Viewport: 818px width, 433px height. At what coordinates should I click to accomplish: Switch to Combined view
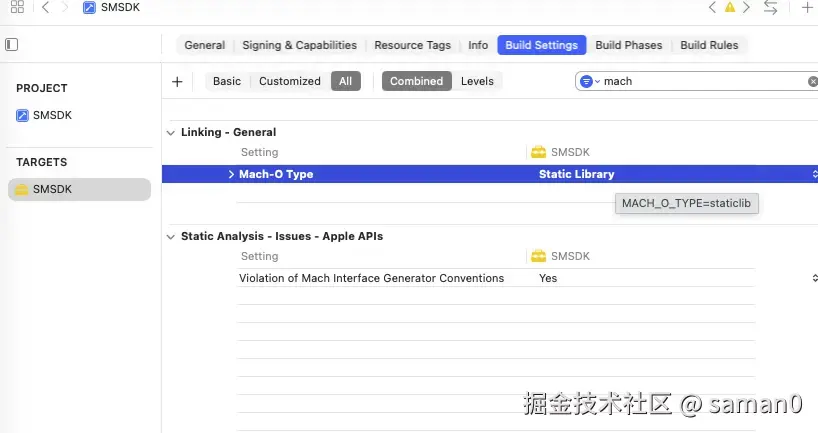coord(416,81)
